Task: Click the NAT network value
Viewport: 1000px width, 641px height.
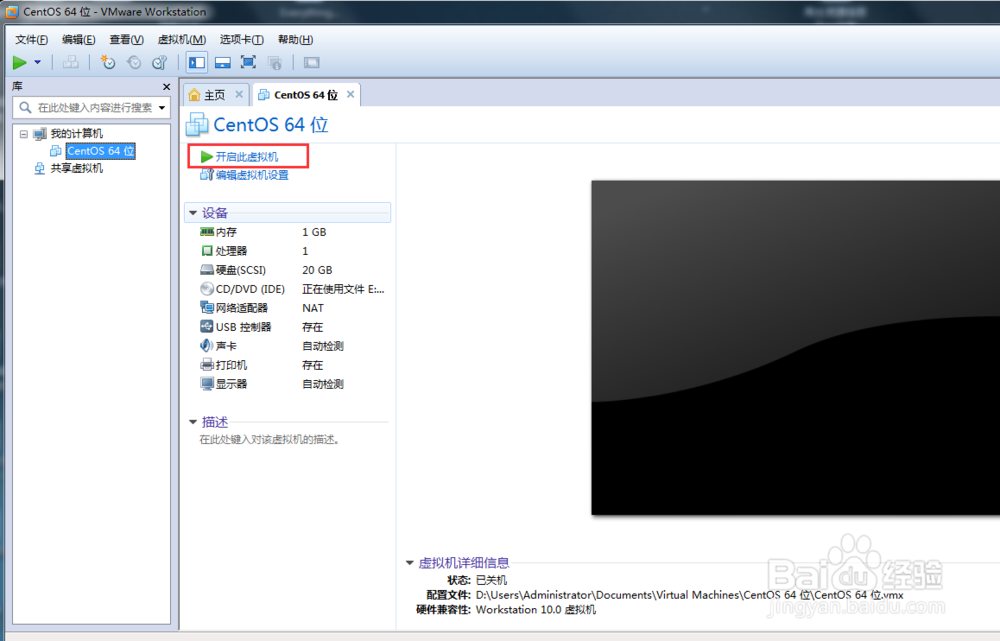Action: pos(313,308)
